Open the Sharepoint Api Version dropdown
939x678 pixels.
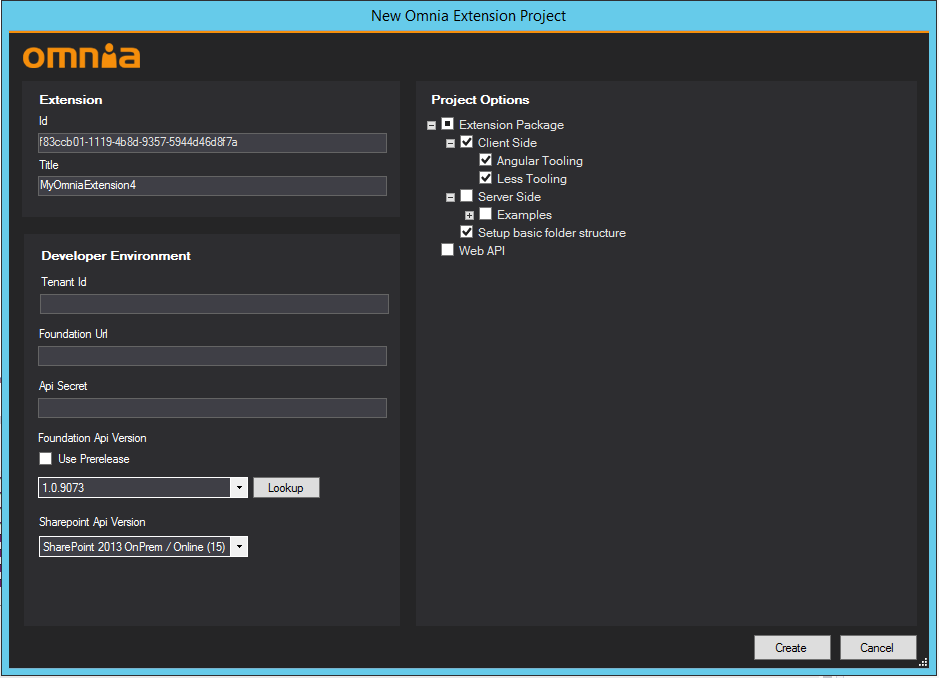pos(239,546)
